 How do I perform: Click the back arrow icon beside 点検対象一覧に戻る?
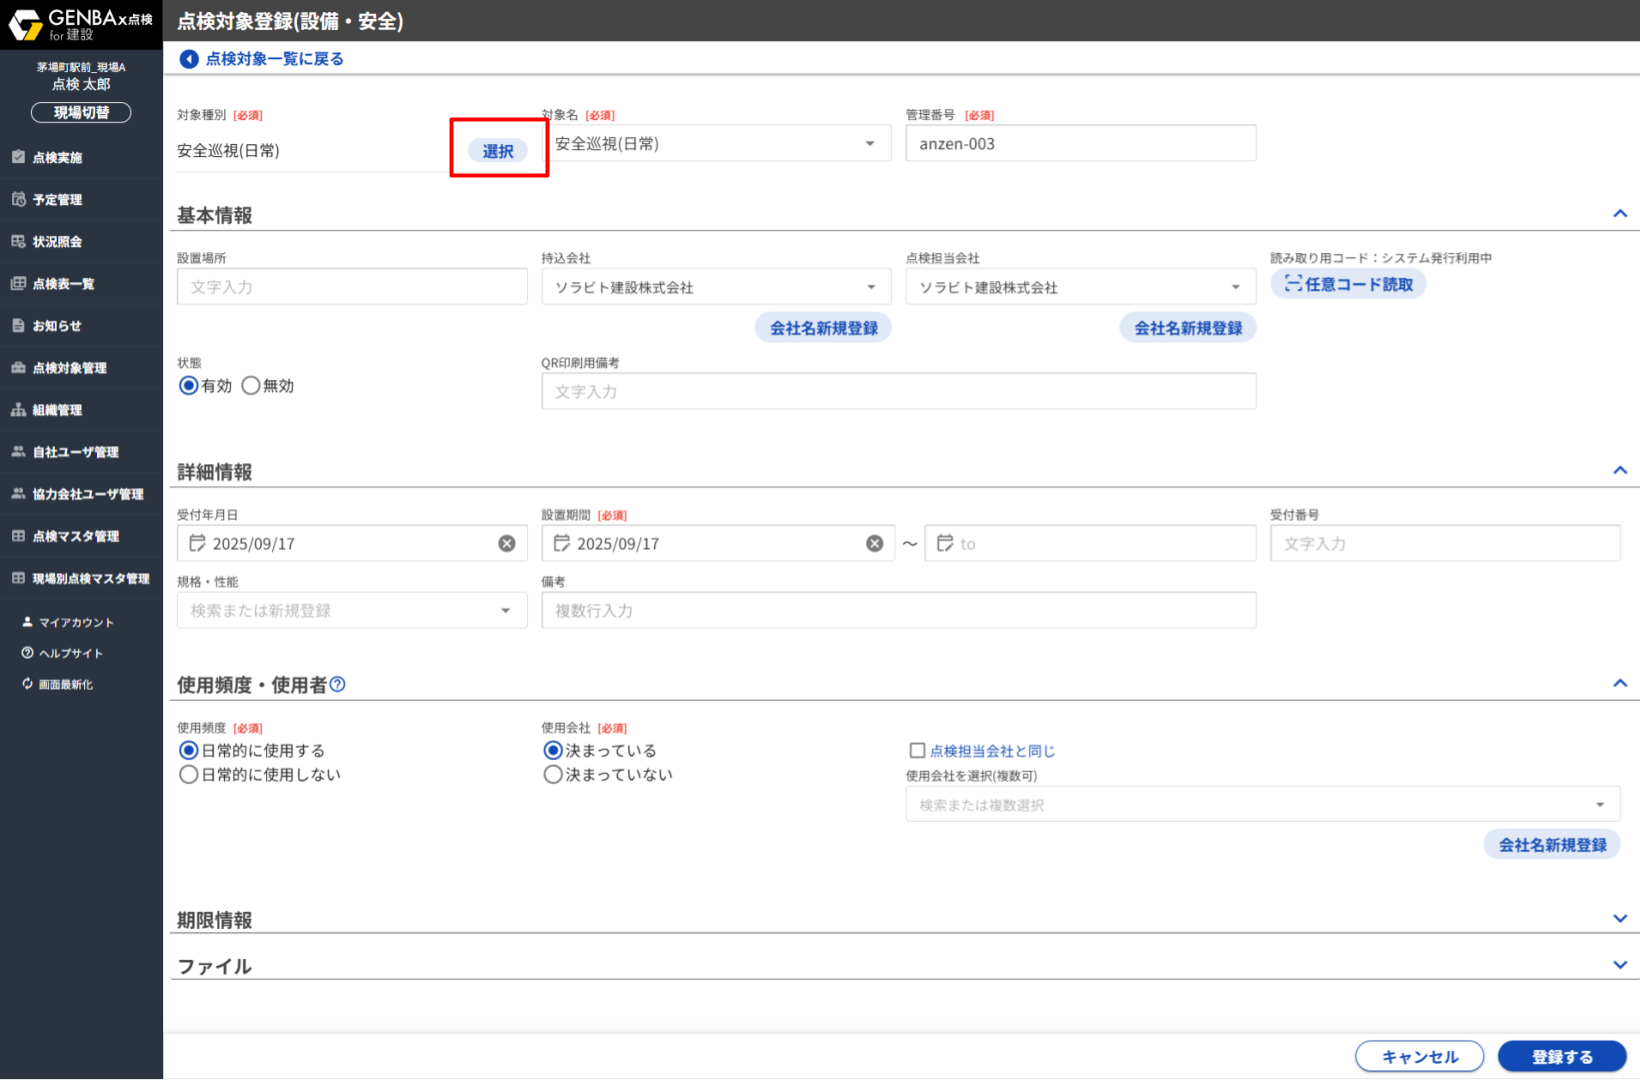[188, 59]
